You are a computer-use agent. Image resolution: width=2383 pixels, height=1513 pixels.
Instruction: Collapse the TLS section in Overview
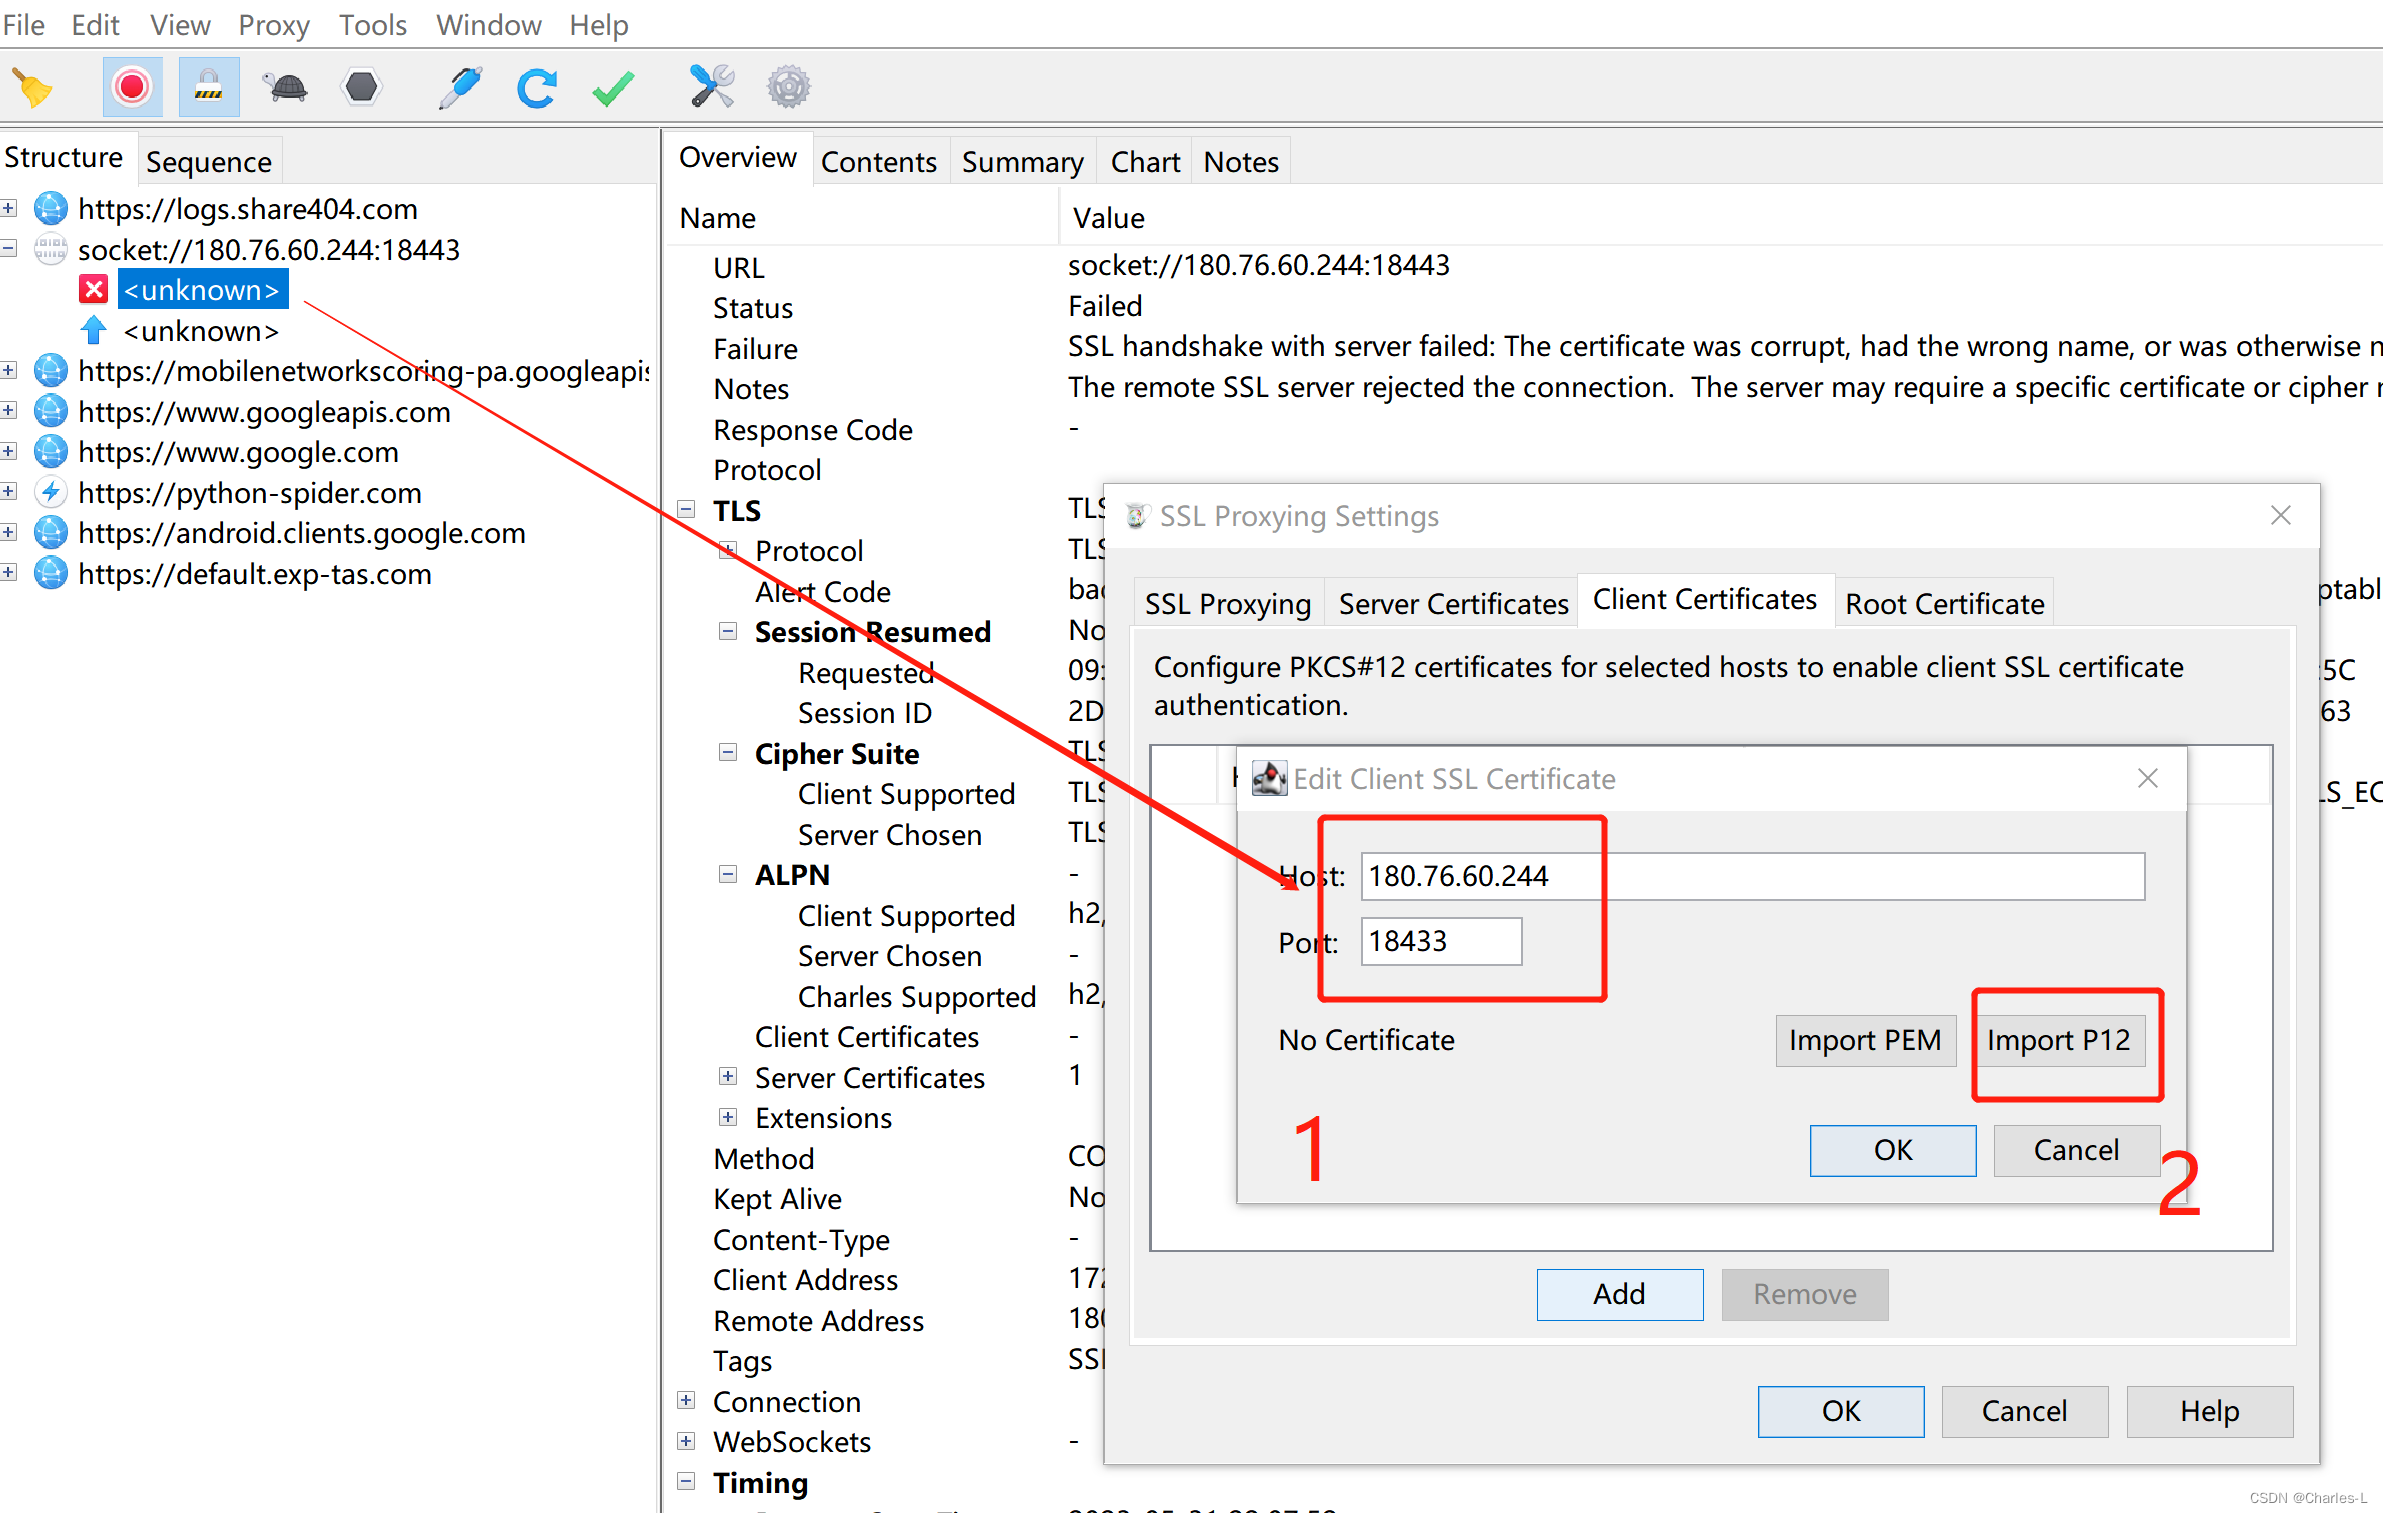tap(686, 510)
